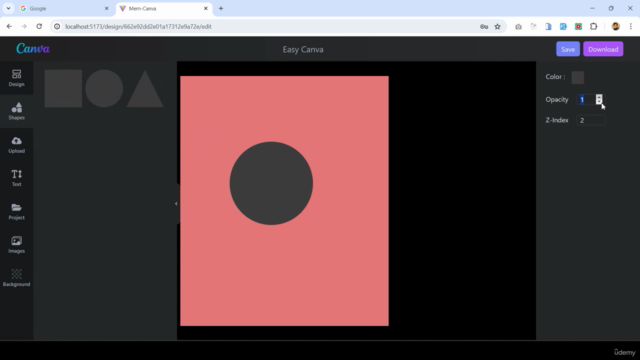
Task: Go forward in browser history
Action: coord(24,26)
